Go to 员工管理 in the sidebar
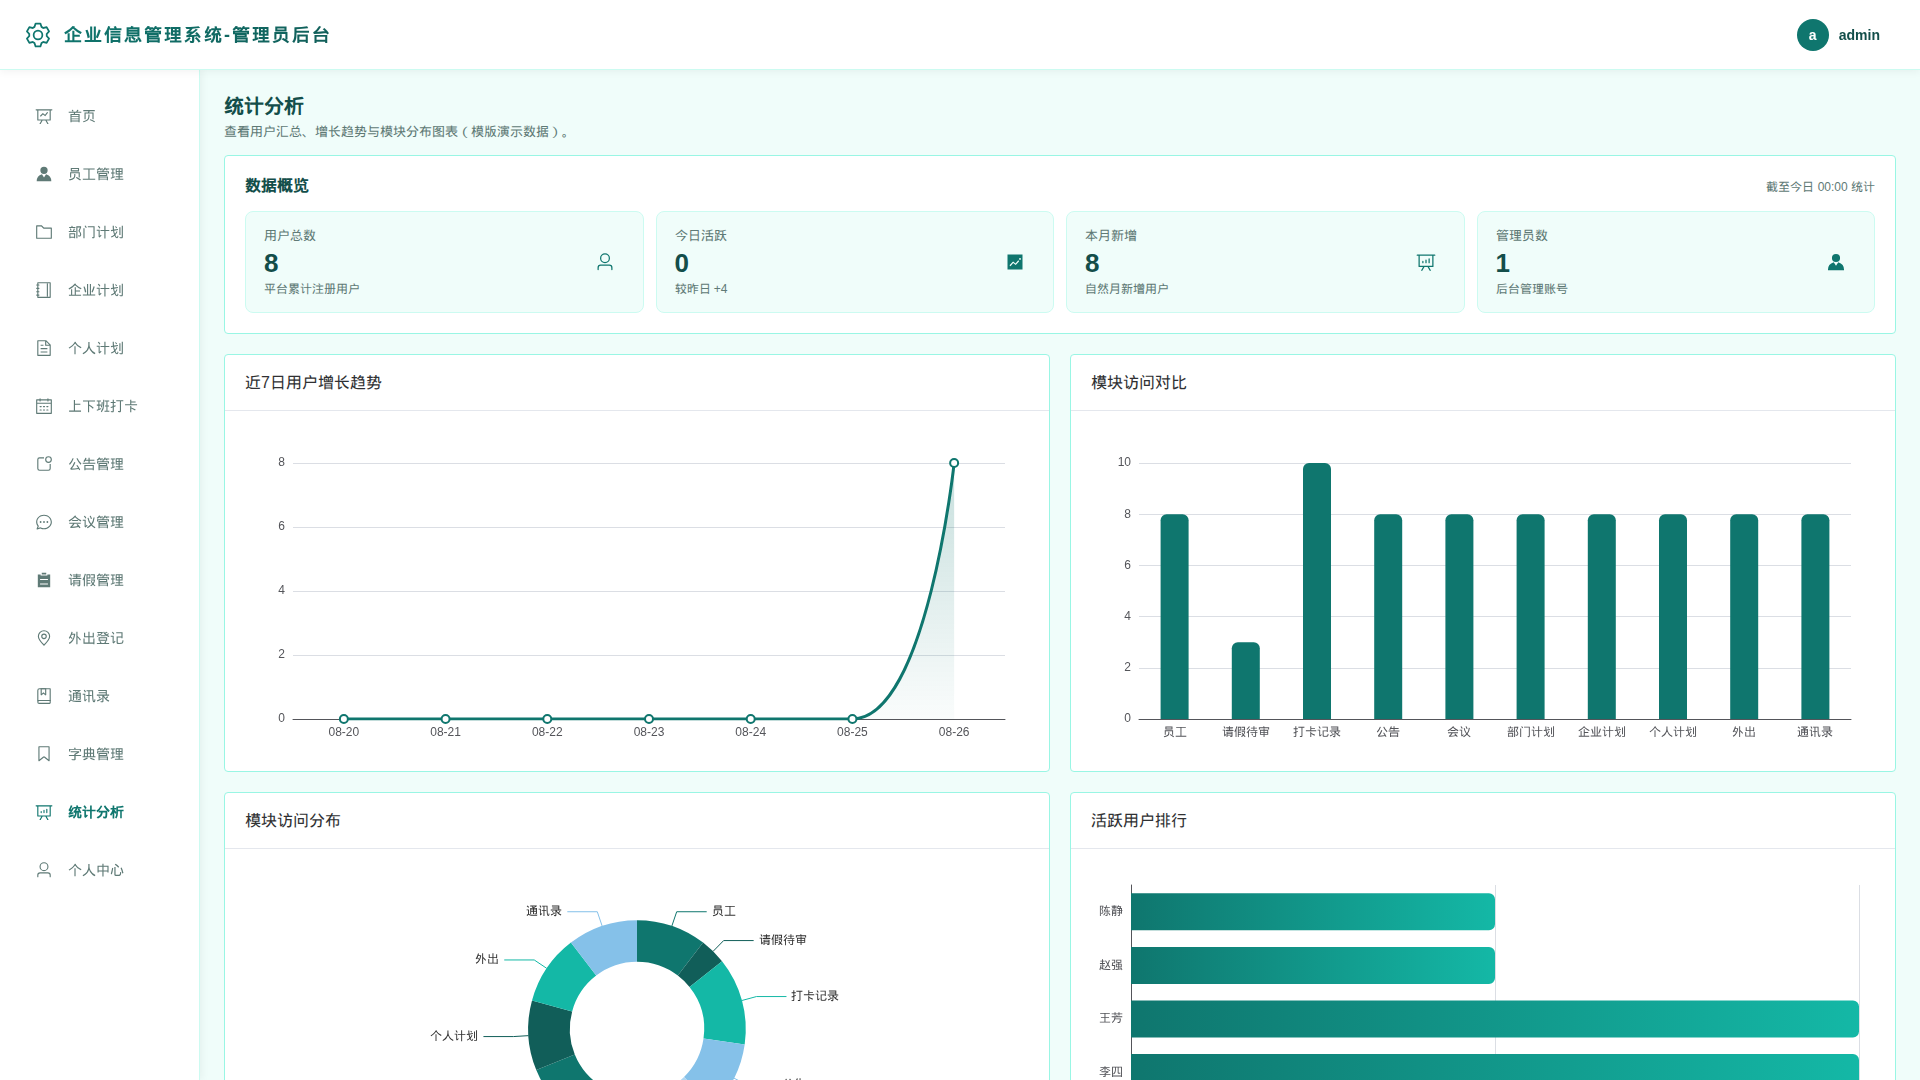 click(100, 174)
